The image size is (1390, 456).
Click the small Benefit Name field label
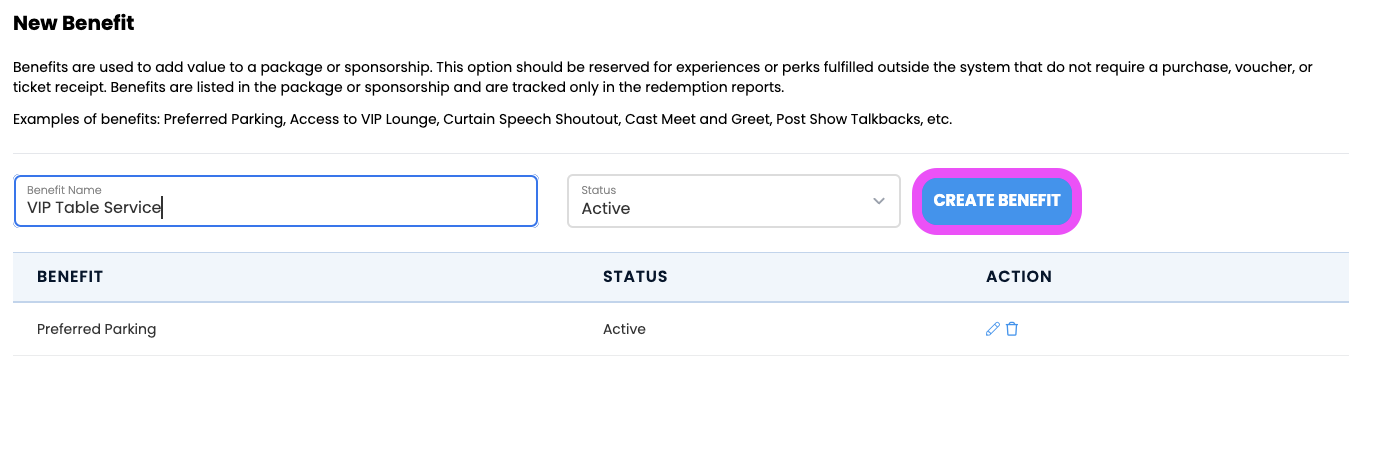(64, 190)
